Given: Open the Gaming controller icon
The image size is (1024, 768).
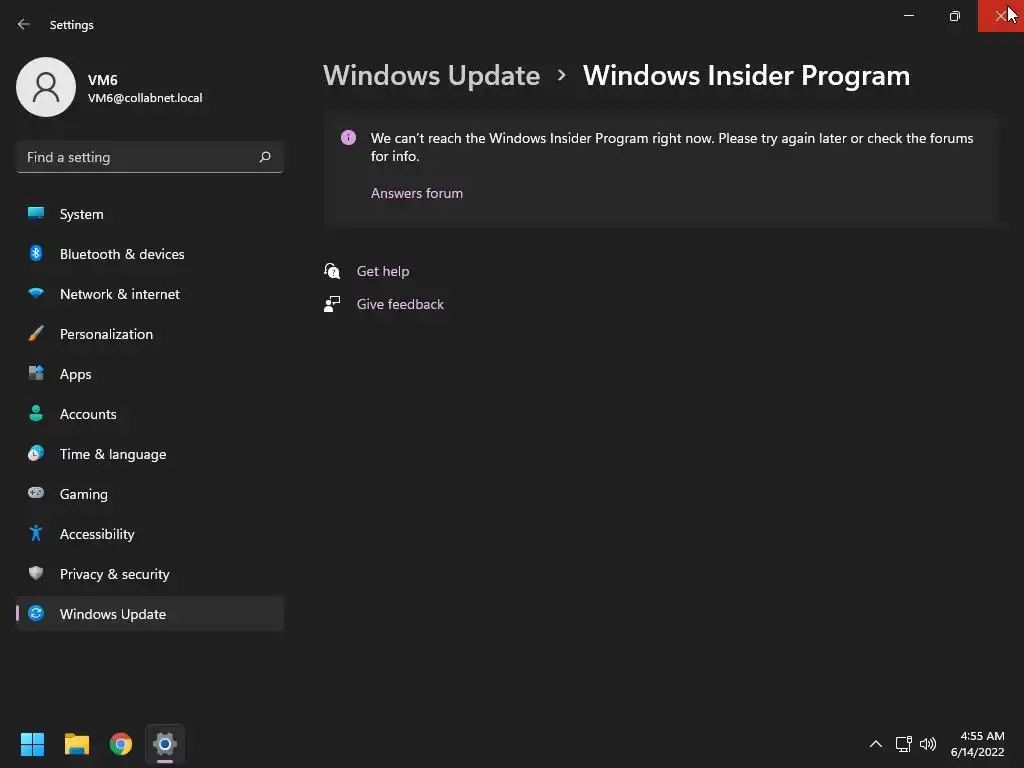Looking at the screenshot, I should point(36,493).
